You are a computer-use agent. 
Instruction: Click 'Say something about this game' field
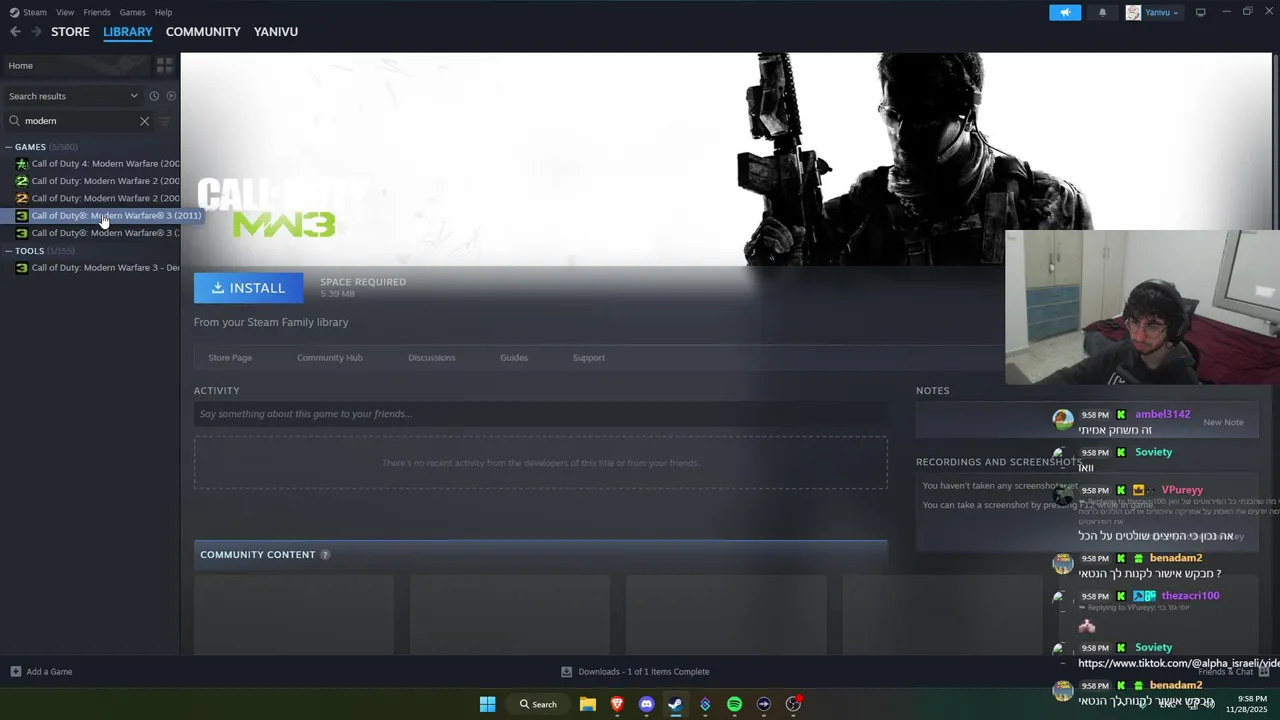(540, 414)
